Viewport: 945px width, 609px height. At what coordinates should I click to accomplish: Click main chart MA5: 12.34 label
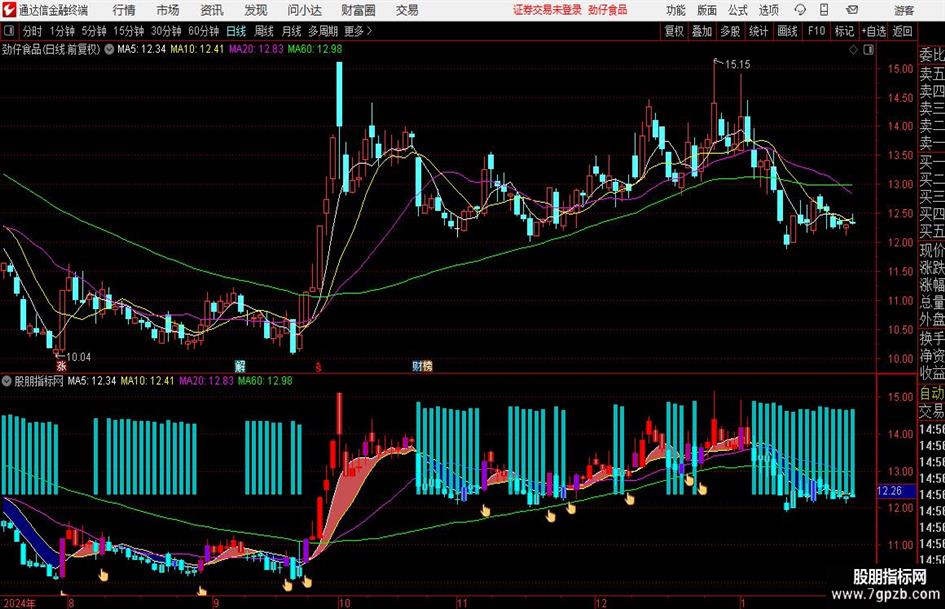(142, 49)
